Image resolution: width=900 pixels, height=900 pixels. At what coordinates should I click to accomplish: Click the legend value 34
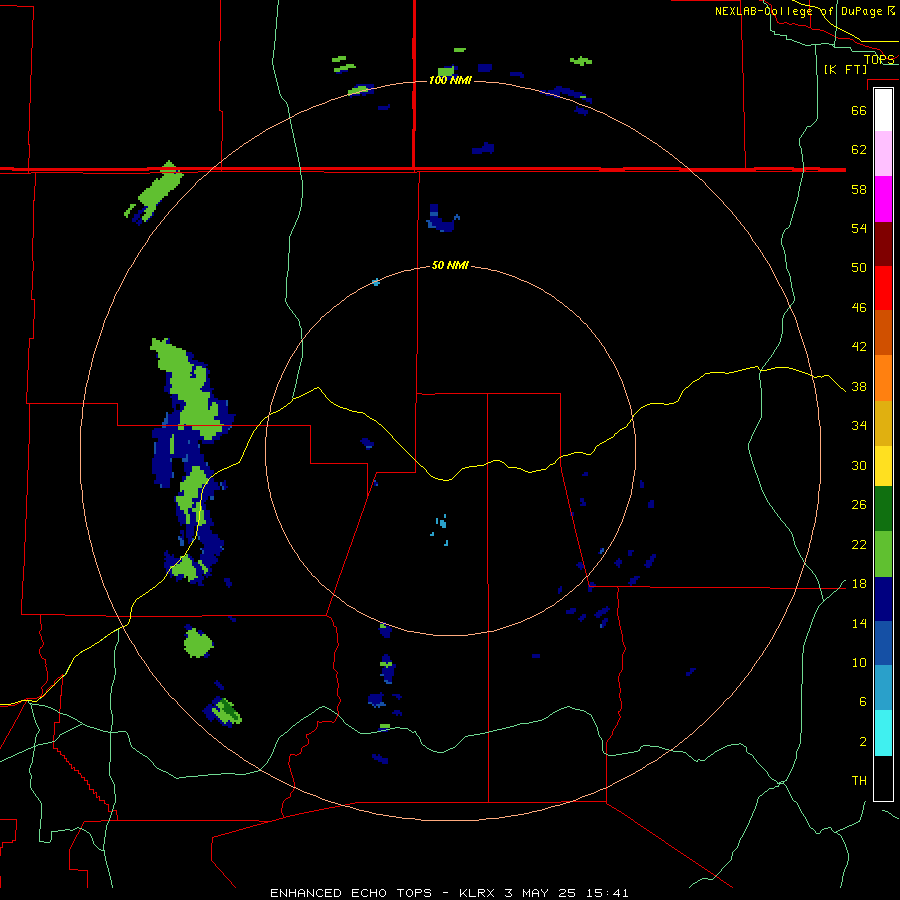[x=859, y=426]
